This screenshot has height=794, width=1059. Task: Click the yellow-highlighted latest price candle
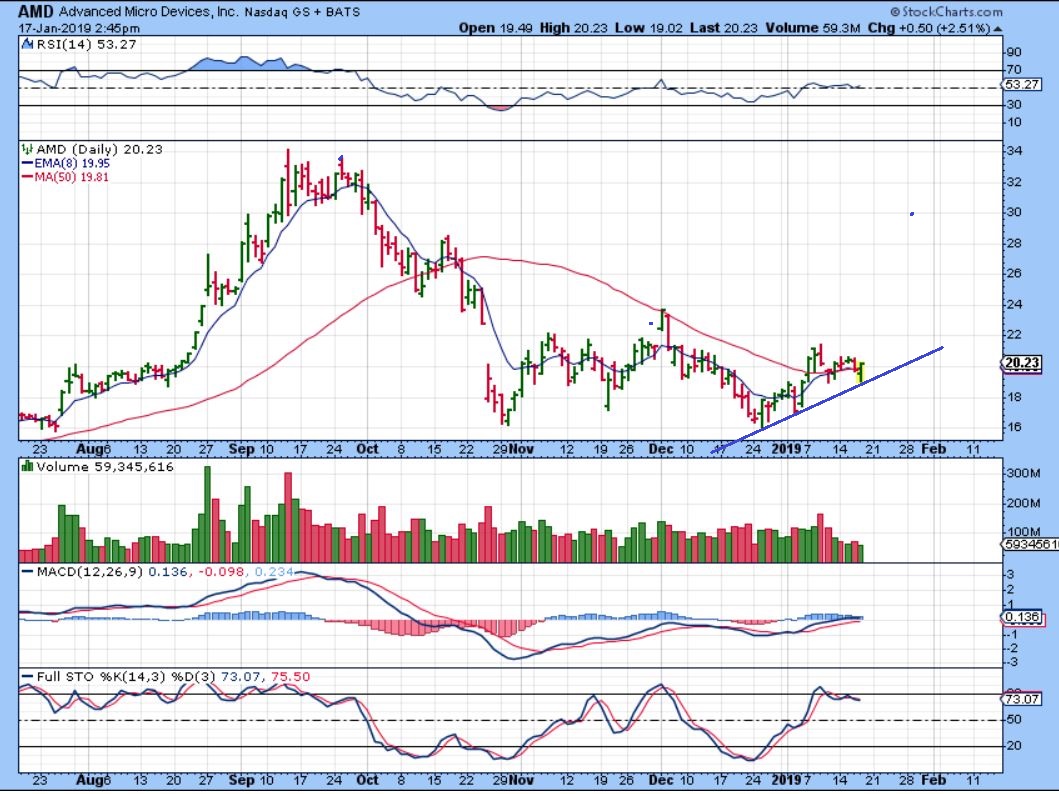[x=860, y=373]
